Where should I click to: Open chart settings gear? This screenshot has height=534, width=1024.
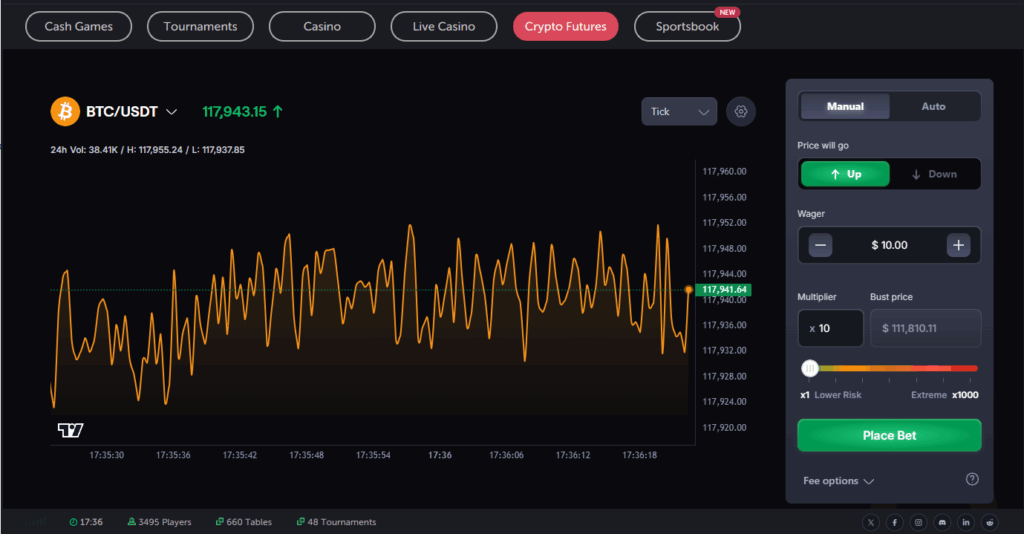pos(741,112)
